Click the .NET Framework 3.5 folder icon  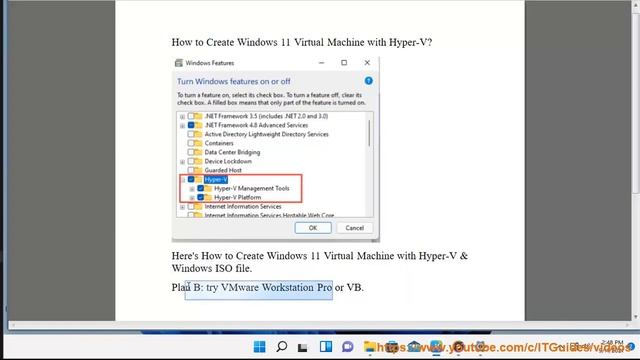[x=198, y=116]
